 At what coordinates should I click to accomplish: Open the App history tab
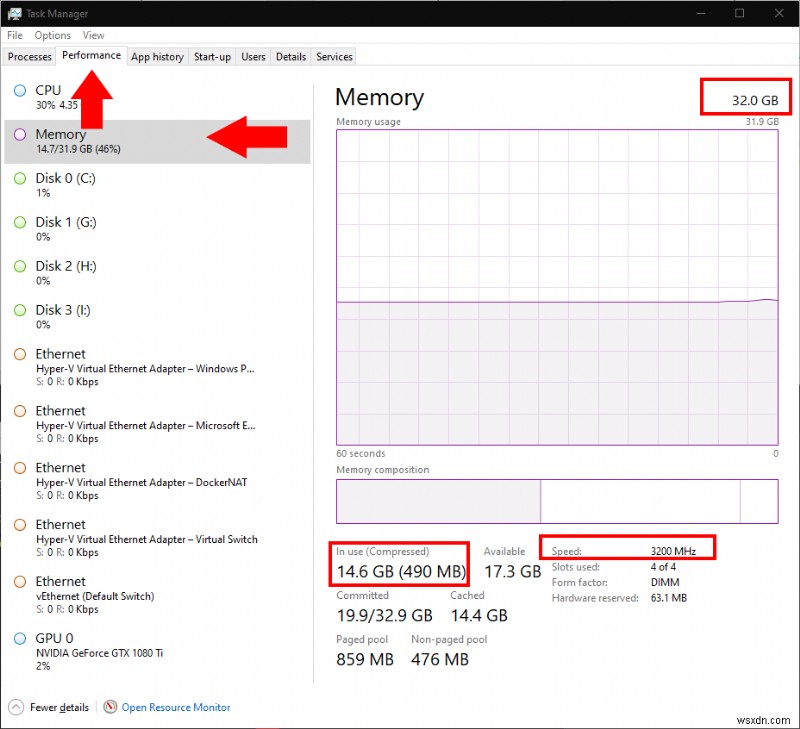[157, 56]
